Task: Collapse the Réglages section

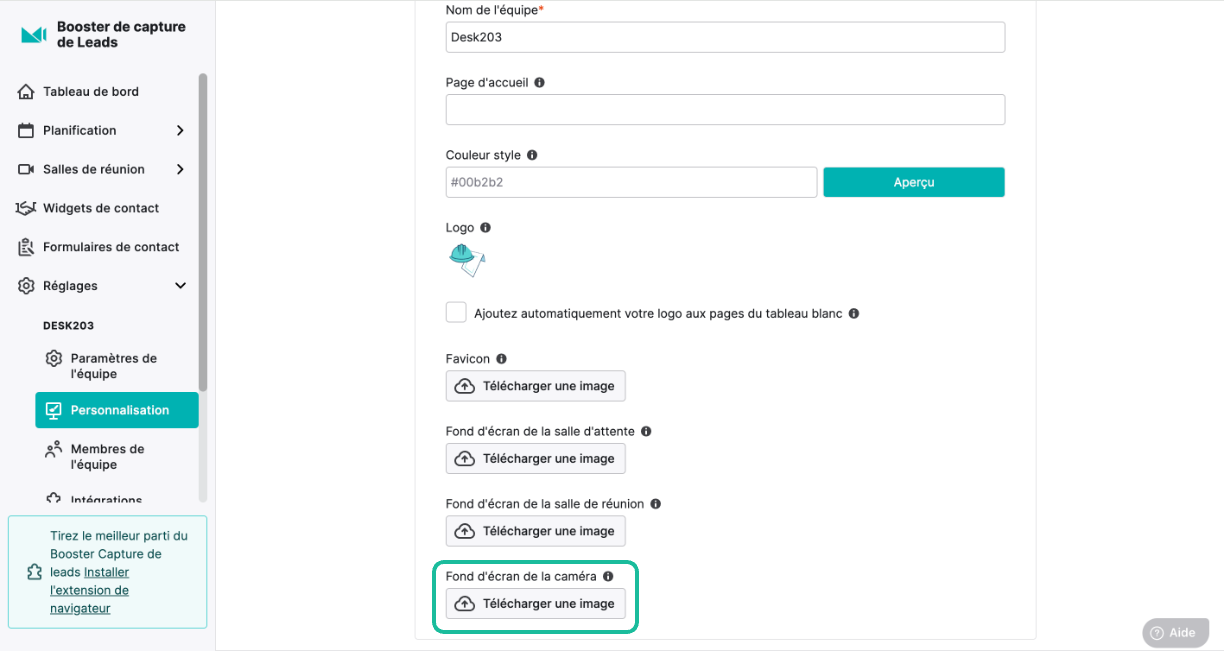Action: pyautogui.click(x=180, y=286)
